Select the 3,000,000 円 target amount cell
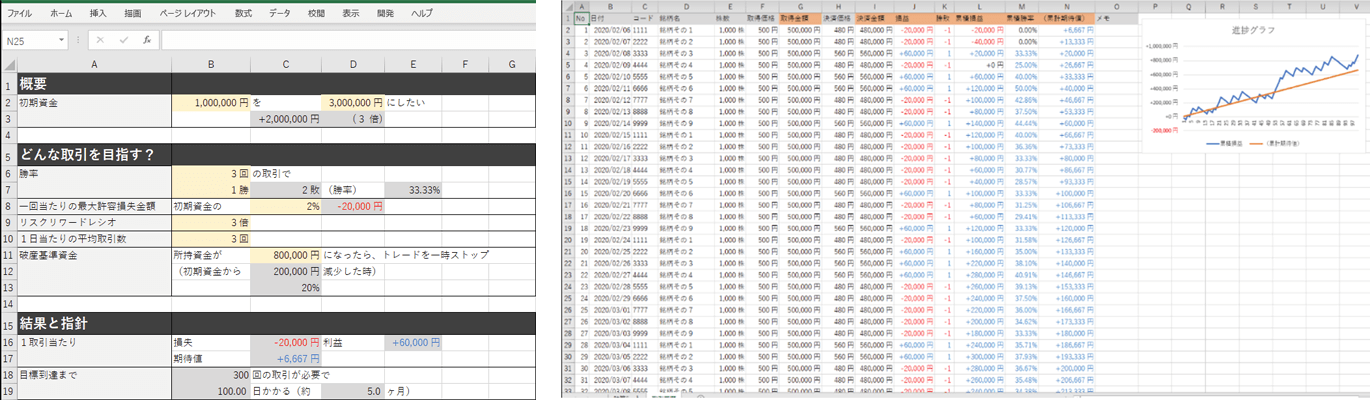The image size is (1370, 400). pos(353,102)
